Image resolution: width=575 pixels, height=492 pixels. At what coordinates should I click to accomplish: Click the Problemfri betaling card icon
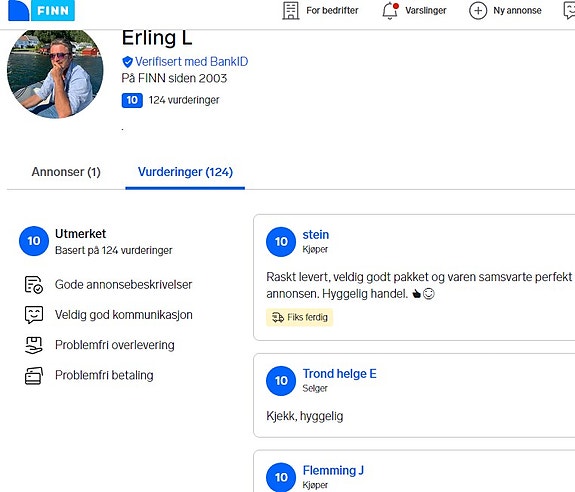[34, 375]
